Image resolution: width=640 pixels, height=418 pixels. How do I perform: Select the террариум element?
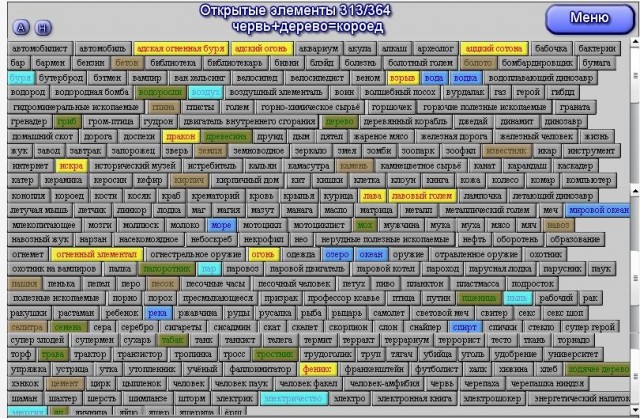tap(407, 340)
